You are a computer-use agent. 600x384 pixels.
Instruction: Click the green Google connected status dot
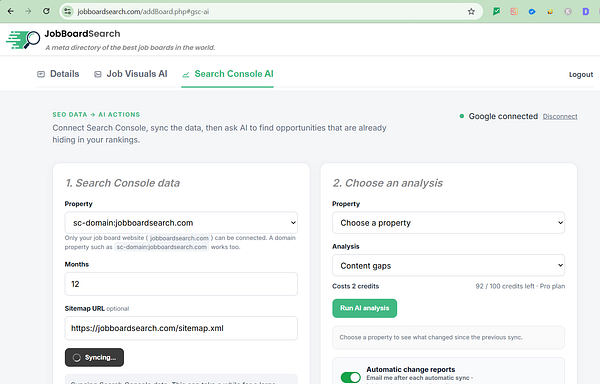(461, 116)
